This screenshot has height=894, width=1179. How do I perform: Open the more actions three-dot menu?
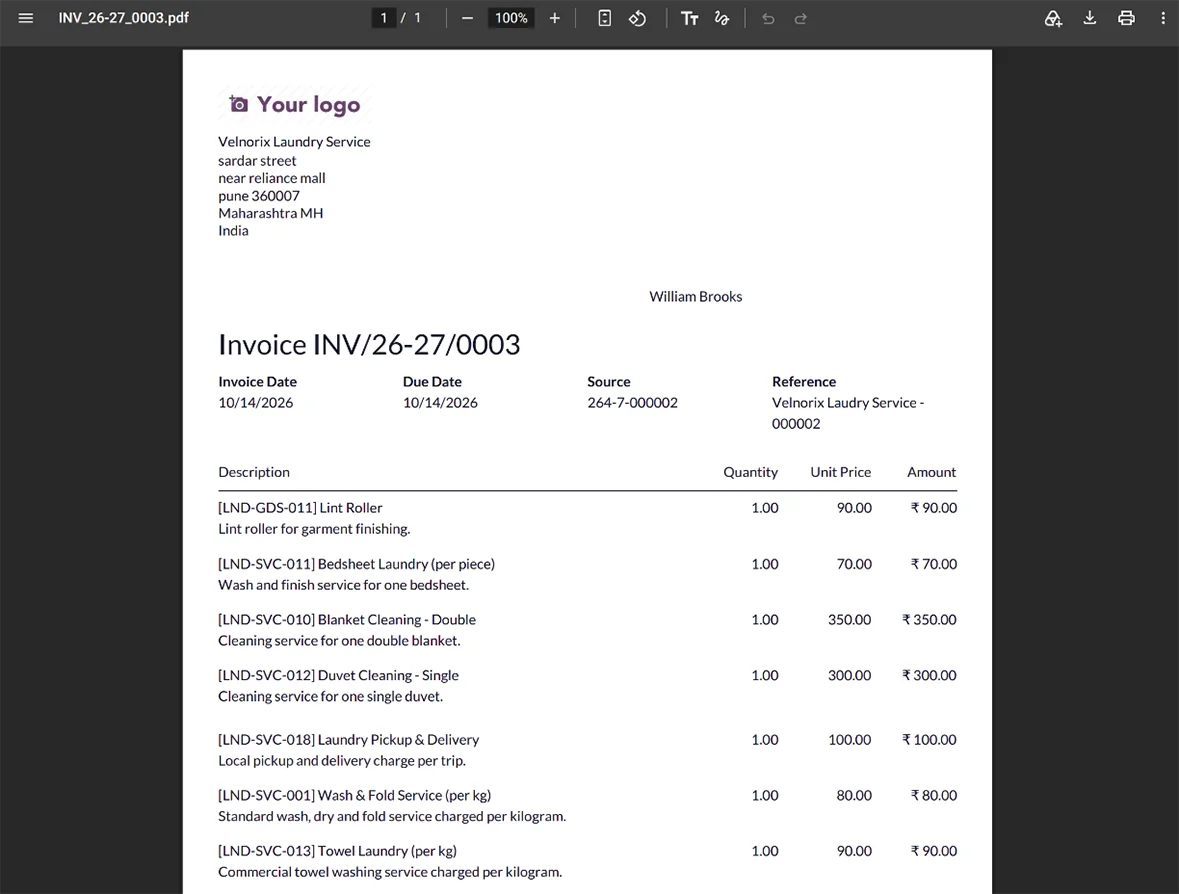point(1162,18)
